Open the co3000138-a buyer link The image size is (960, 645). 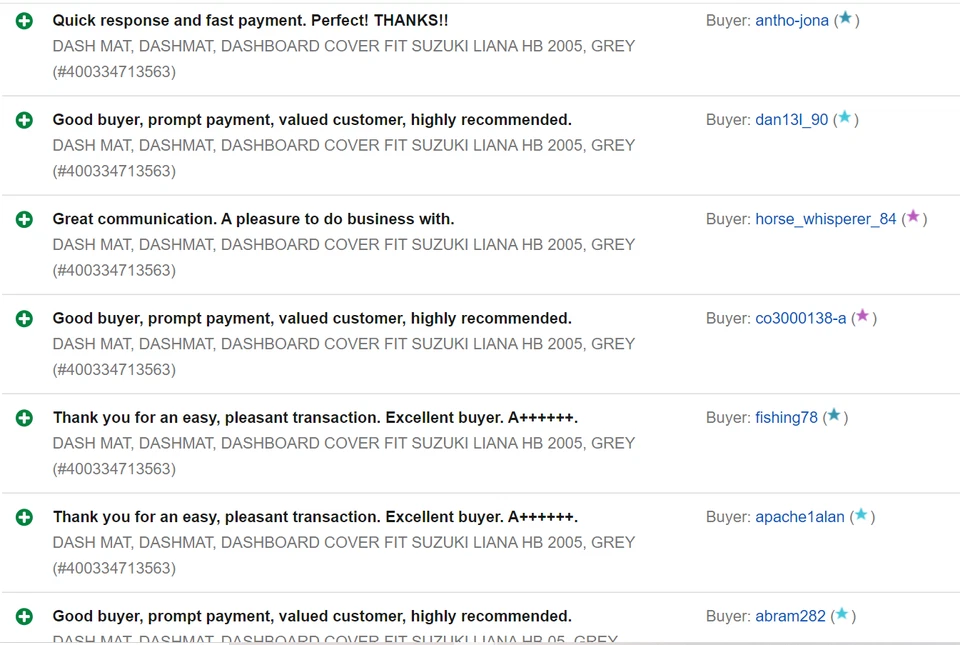(x=800, y=318)
